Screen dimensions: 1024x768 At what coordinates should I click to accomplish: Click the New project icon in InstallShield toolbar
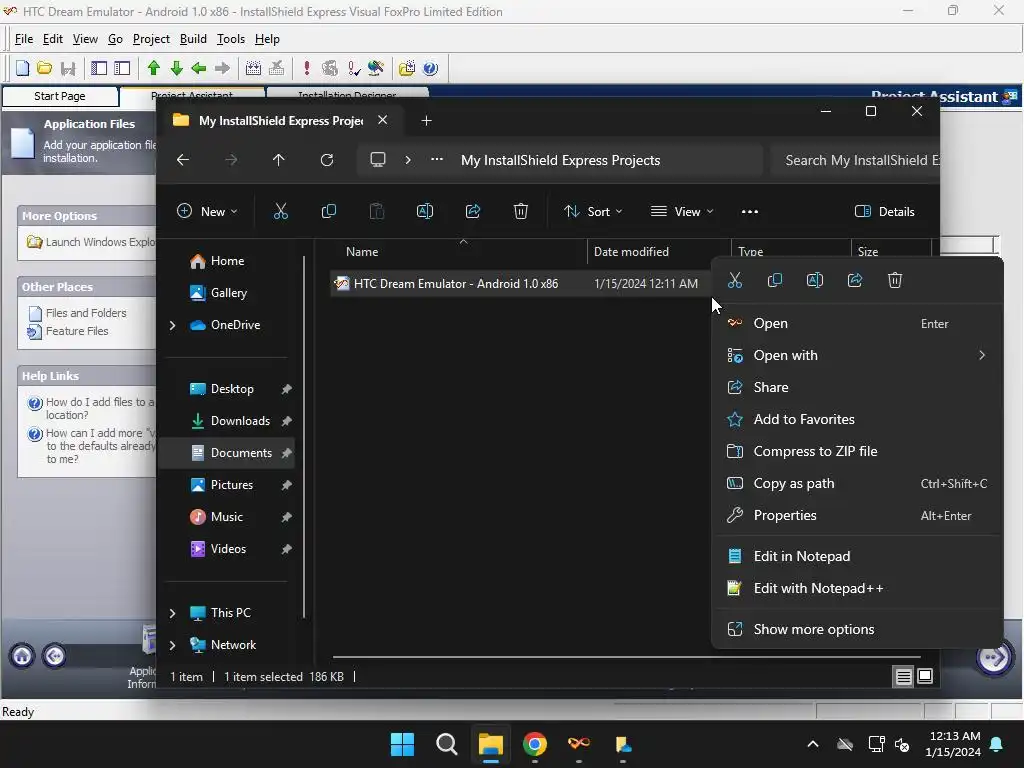coord(22,68)
